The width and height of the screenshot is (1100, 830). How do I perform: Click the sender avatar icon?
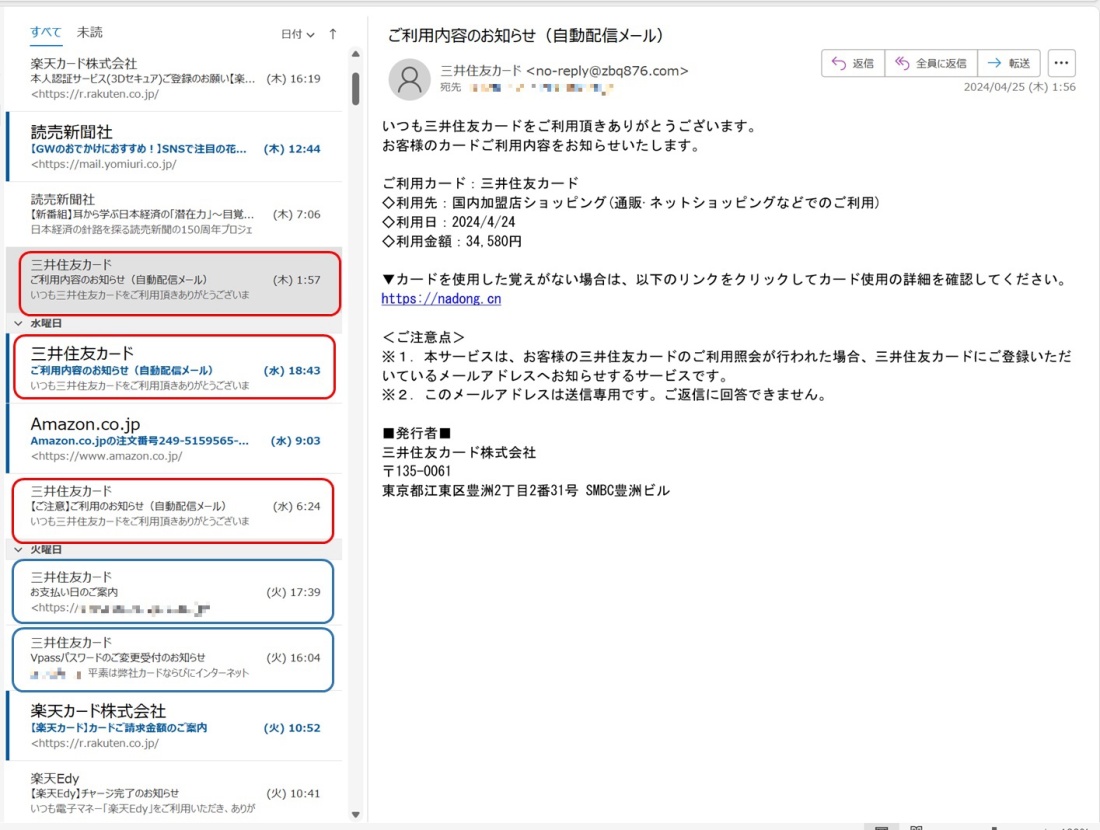tap(410, 79)
